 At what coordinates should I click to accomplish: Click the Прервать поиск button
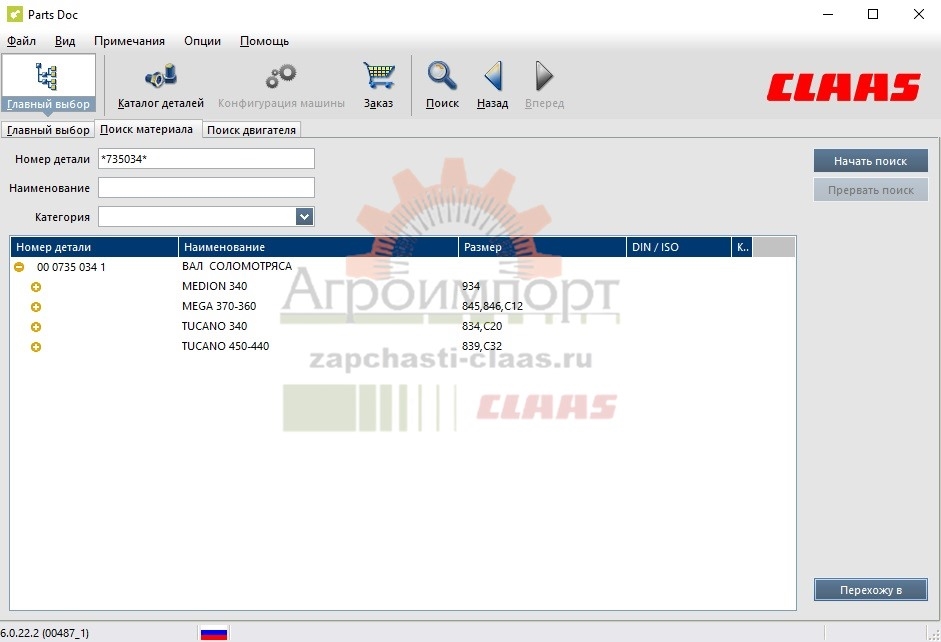click(870, 190)
